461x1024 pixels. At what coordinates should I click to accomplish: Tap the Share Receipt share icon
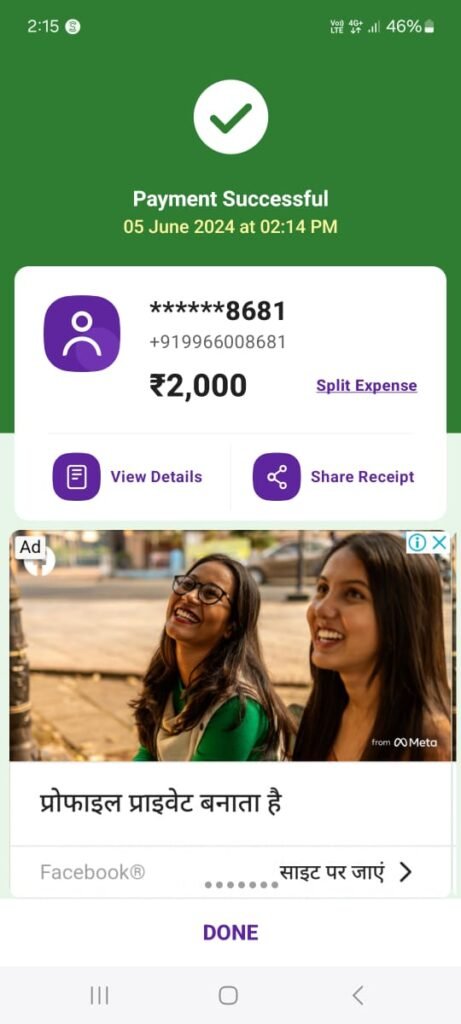(x=277, y=477)
